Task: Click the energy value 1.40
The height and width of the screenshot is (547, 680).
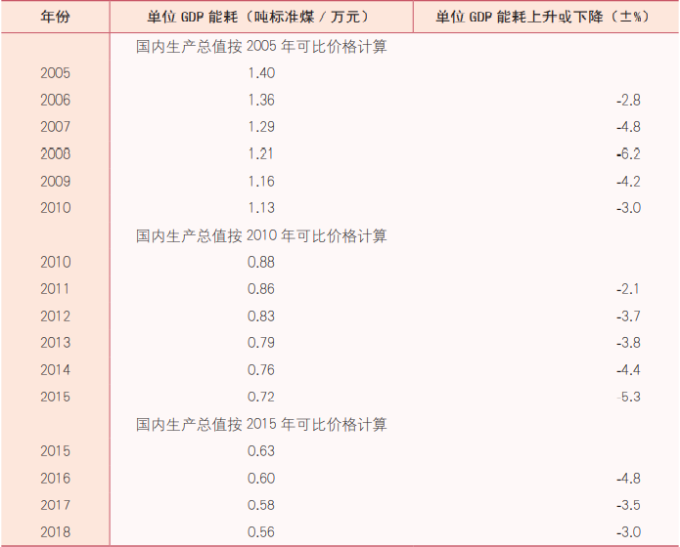Action: click(260, 73)
